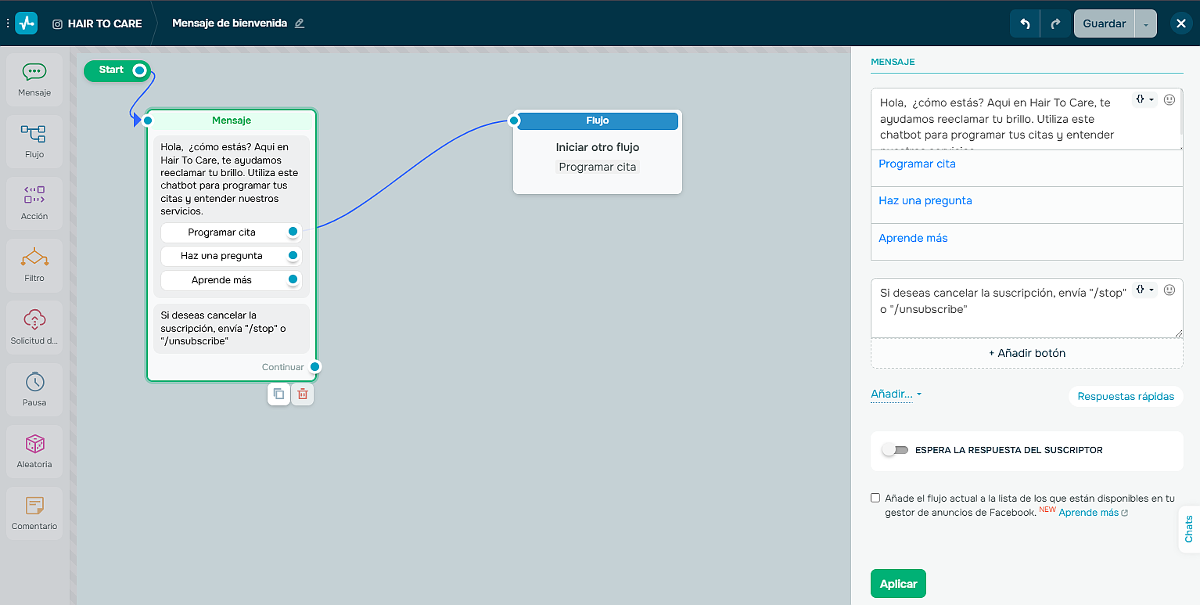This screenshot has height=605, width=1200.
Task: Select the Mensaje block in sidebar
Action: (x=34, y=80)
